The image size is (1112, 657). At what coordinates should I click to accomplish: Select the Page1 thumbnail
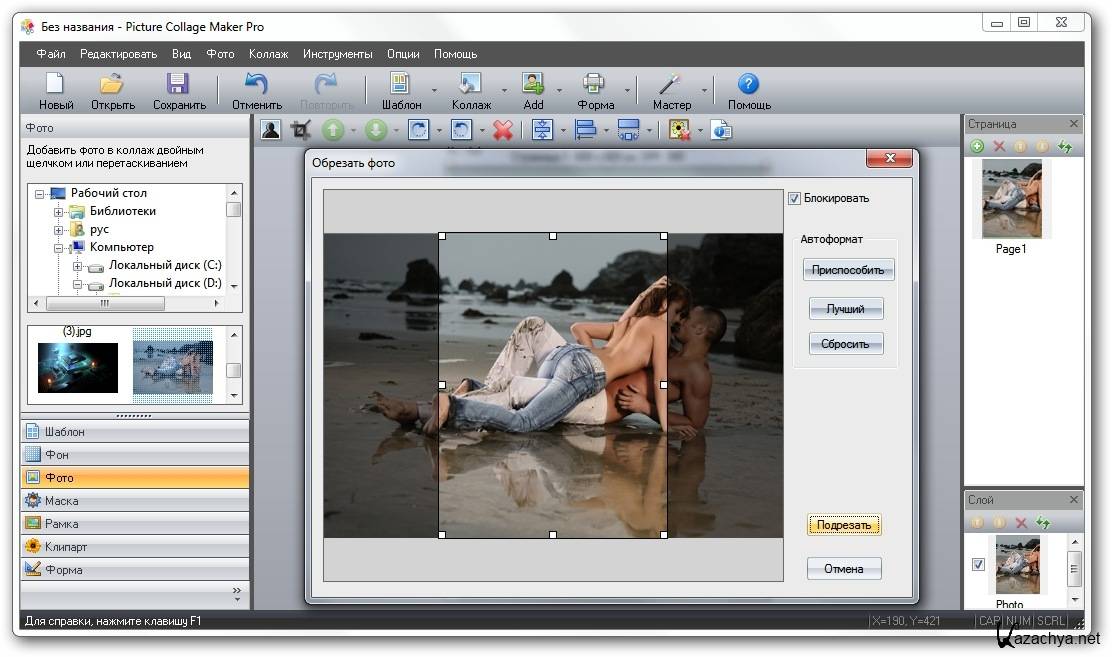point(1011,200)
